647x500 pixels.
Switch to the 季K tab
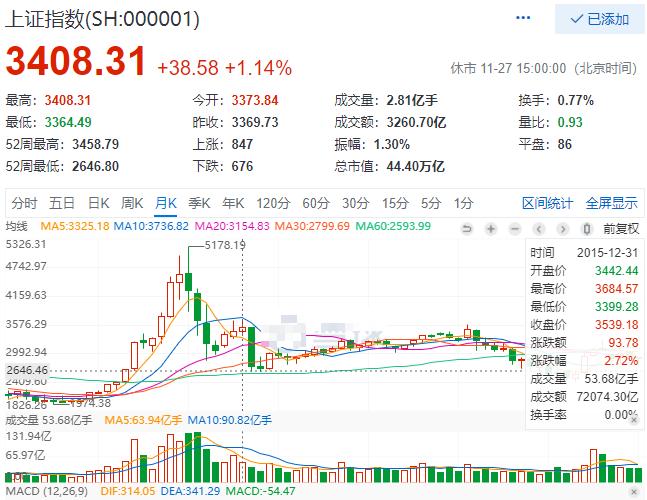point(199,203)
